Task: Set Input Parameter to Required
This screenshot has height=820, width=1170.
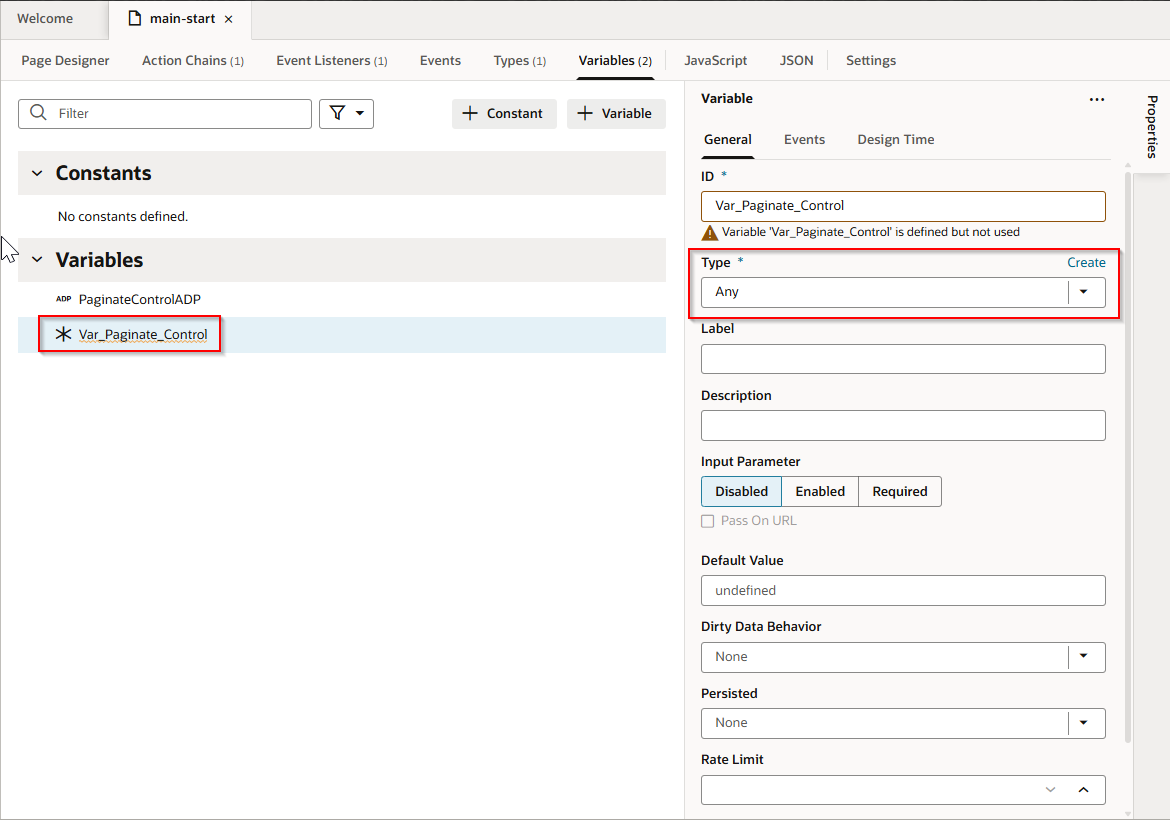Action: pyautogui.click(x=899, y=491)
